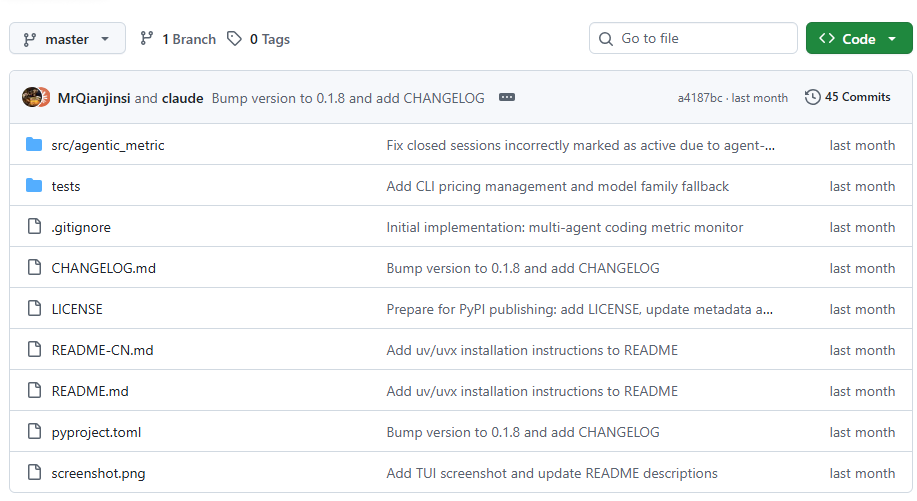Click the file icon for README.md
Screen dimensions: 917x501
35,390
